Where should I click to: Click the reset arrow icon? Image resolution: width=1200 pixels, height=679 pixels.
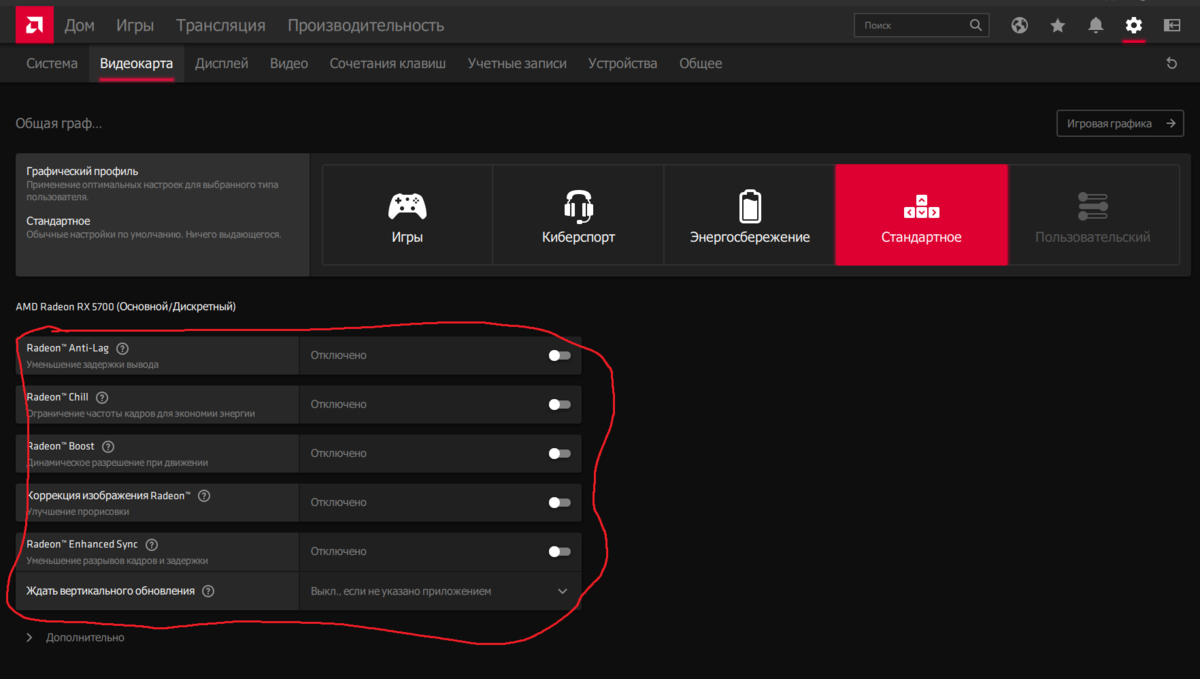(x=1172, y=63)
